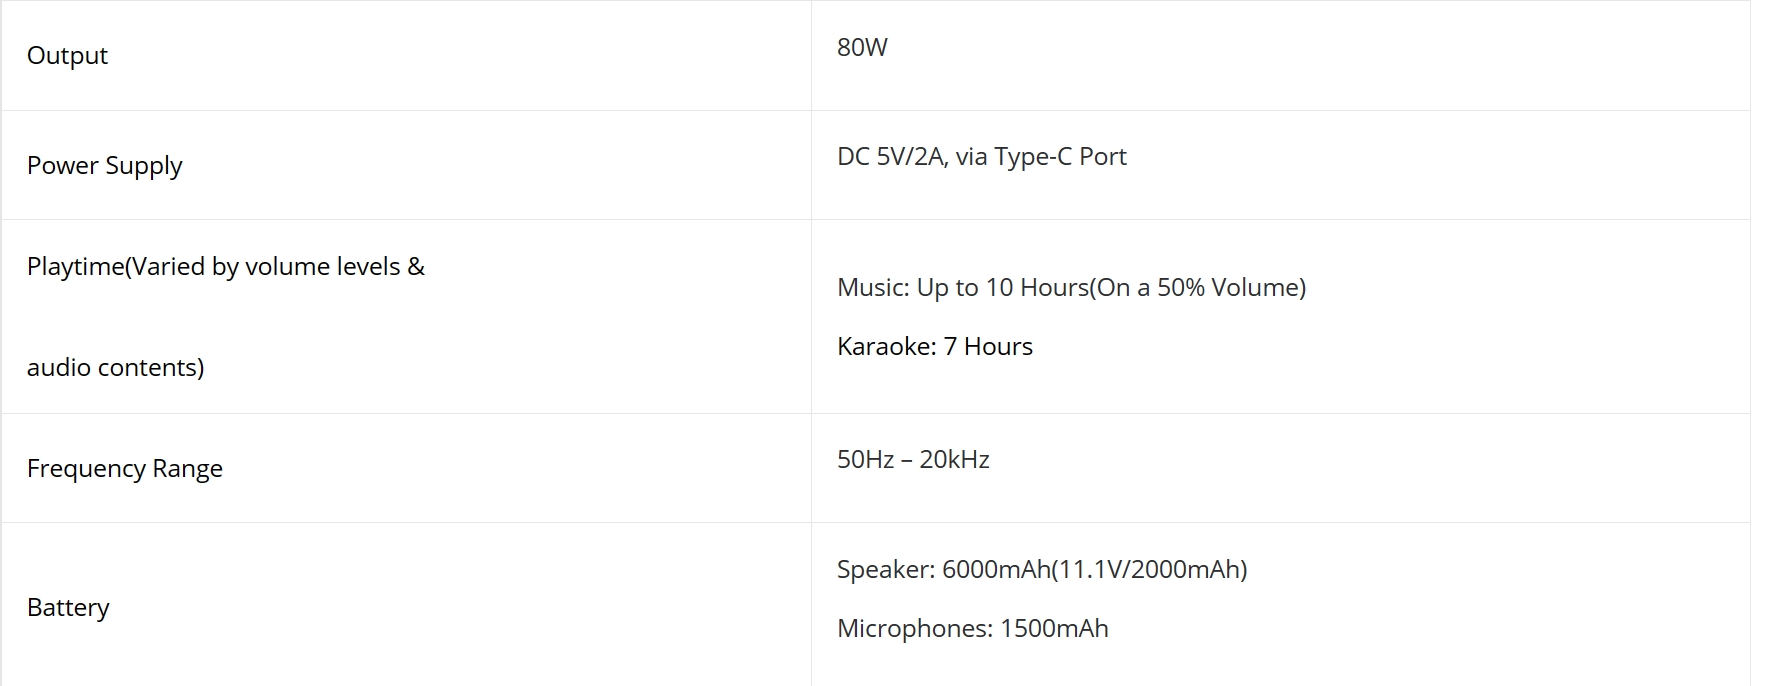Click the Power Supply label
The image size is (1766, 686).
click(x=104, y=165)
